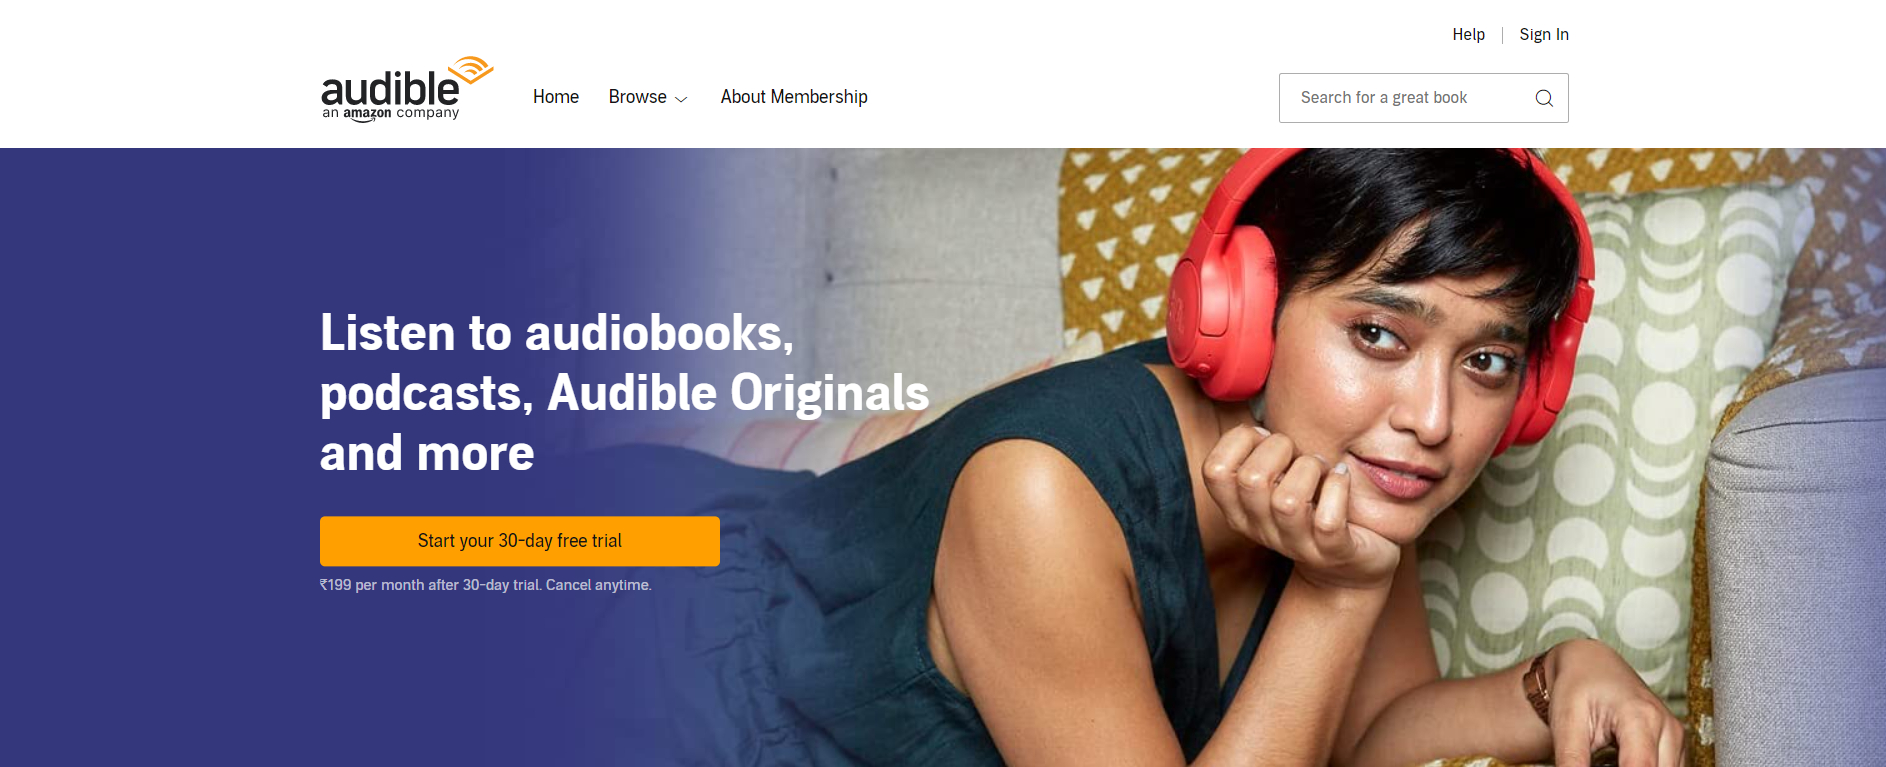Screen dimensions: 1886x767
Task: Go to the Home nav item
Action: (556, 97)
